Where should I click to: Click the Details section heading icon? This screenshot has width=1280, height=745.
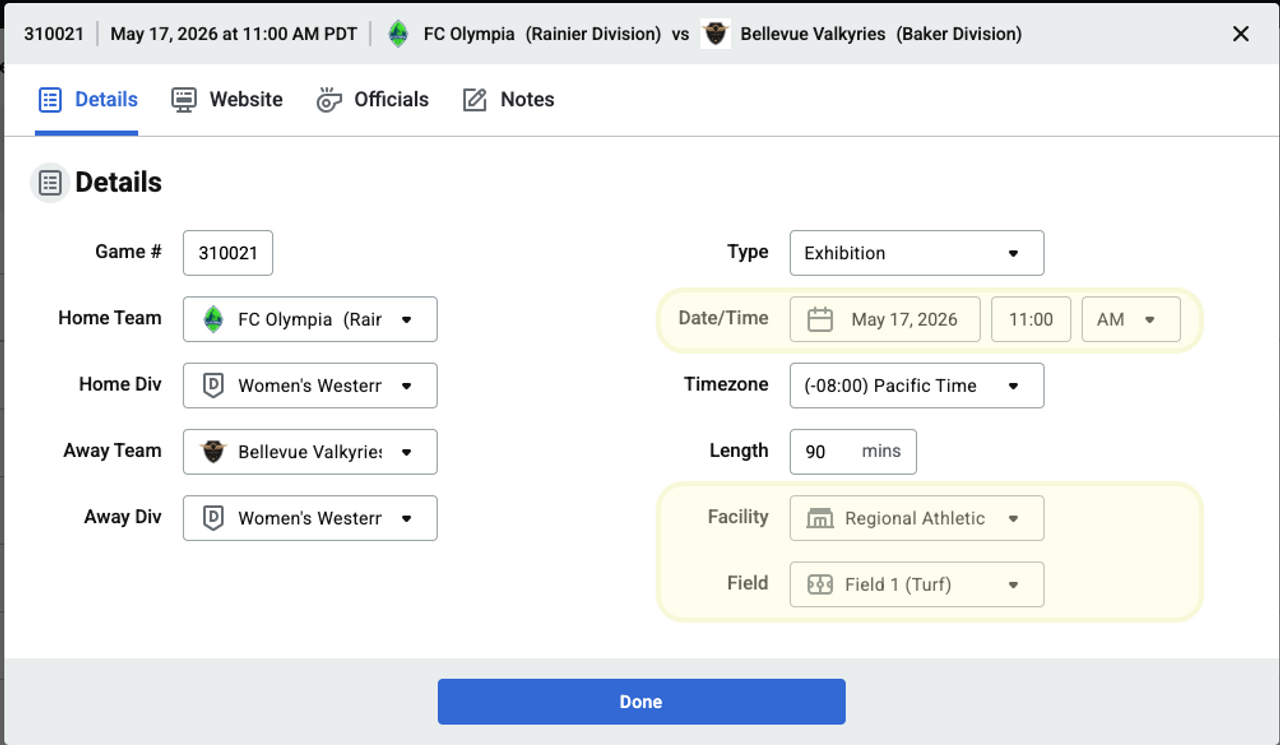pyautogui.click(x=50, y=183)
